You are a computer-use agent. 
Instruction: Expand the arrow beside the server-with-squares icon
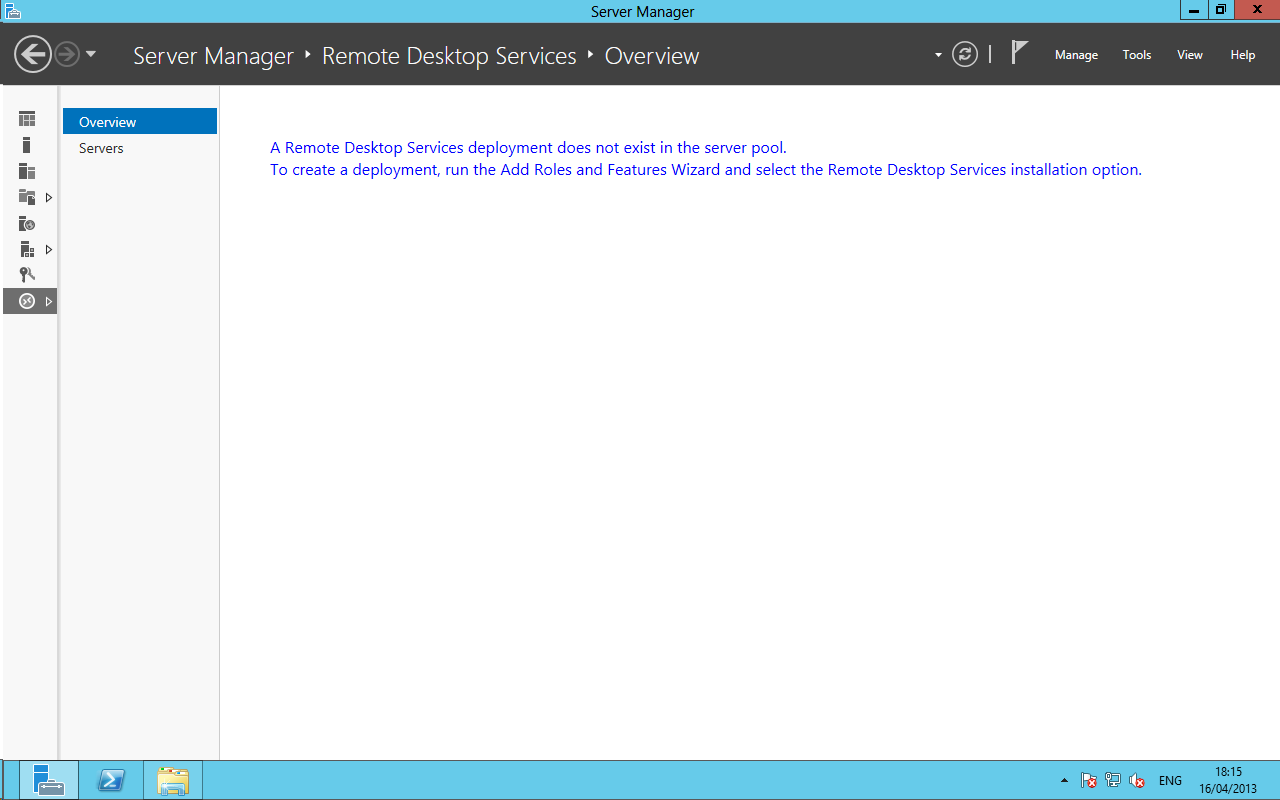(x=48, y=249)
